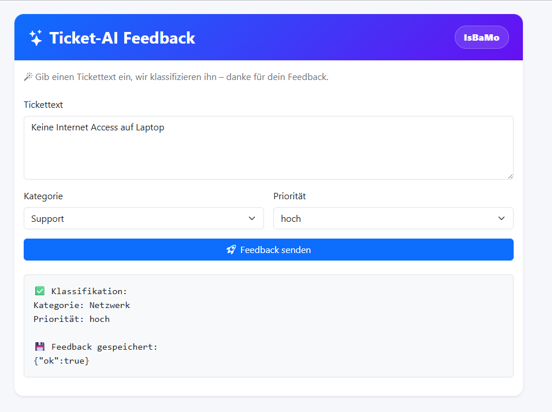Click the chevron arrow in Kategorie select

pos(252,218)
